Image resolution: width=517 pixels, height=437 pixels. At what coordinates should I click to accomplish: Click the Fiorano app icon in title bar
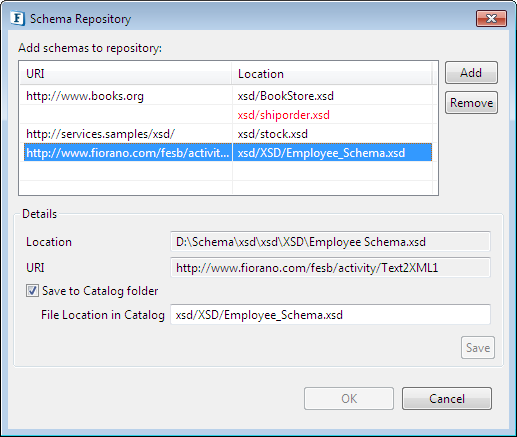click(17, 18)
